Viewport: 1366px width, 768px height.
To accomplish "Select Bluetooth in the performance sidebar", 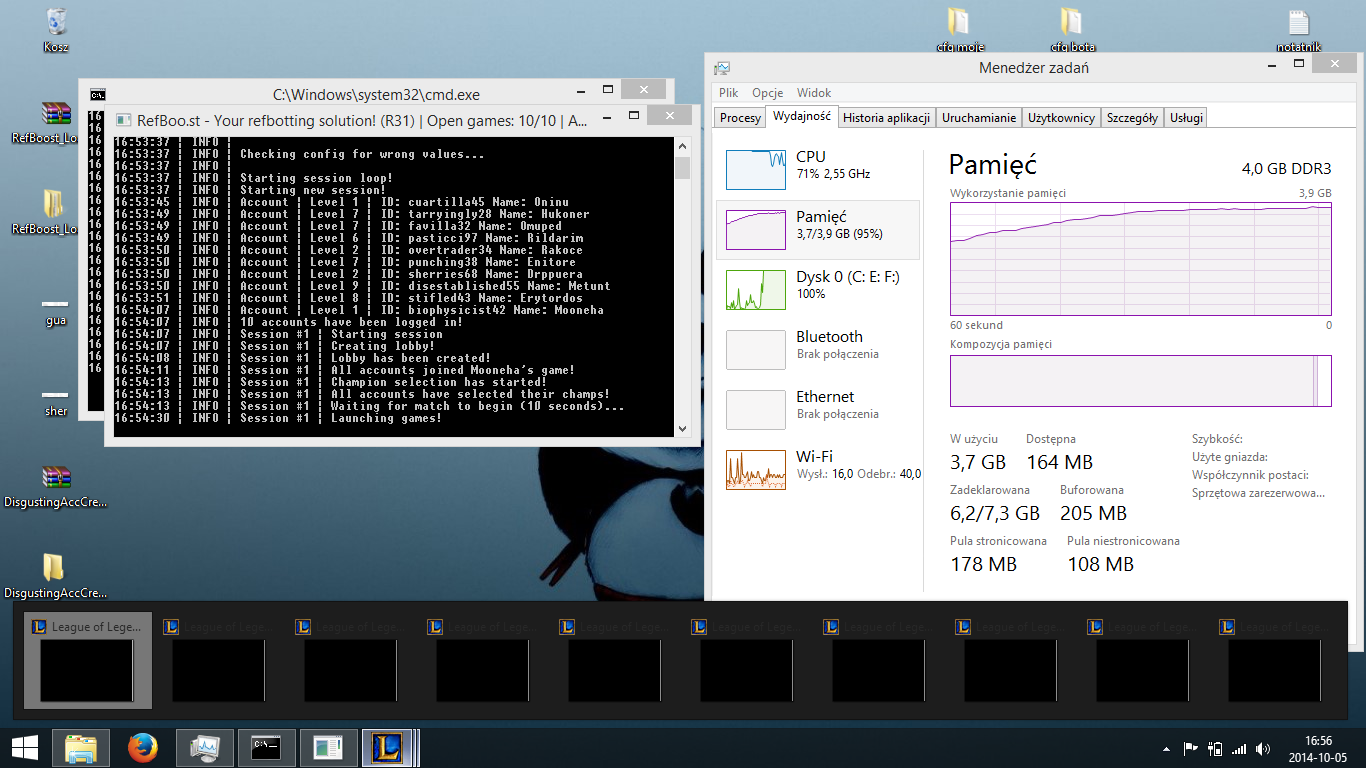I will tap(818, 348).
